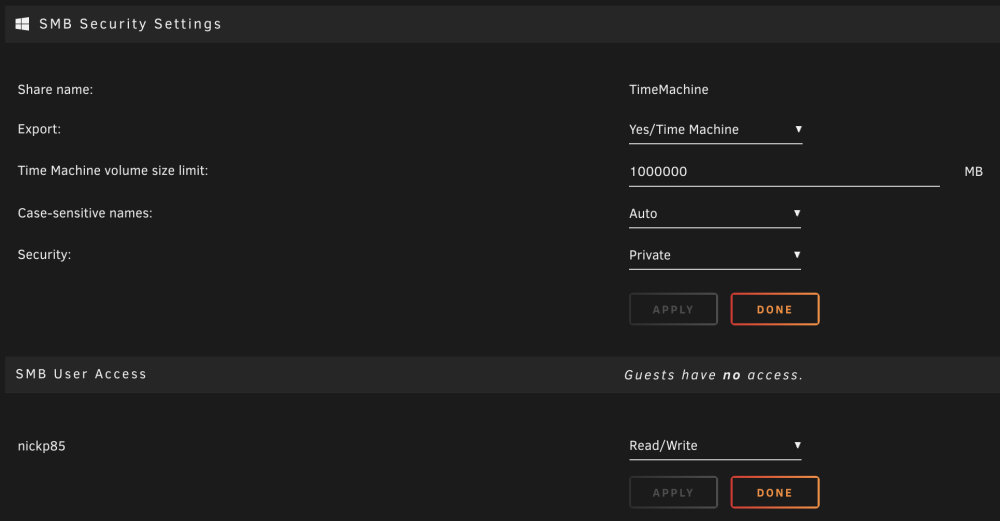Screen dimensions: 1000x521
Task: Click Done in the SMB Security Settings section
Action: pos(774,309)
